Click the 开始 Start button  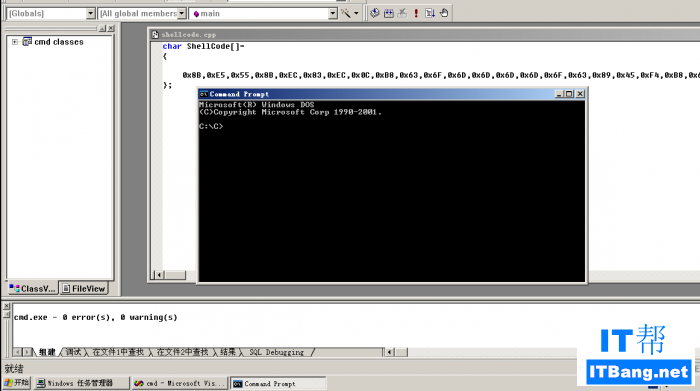click(x=17, y=383)
